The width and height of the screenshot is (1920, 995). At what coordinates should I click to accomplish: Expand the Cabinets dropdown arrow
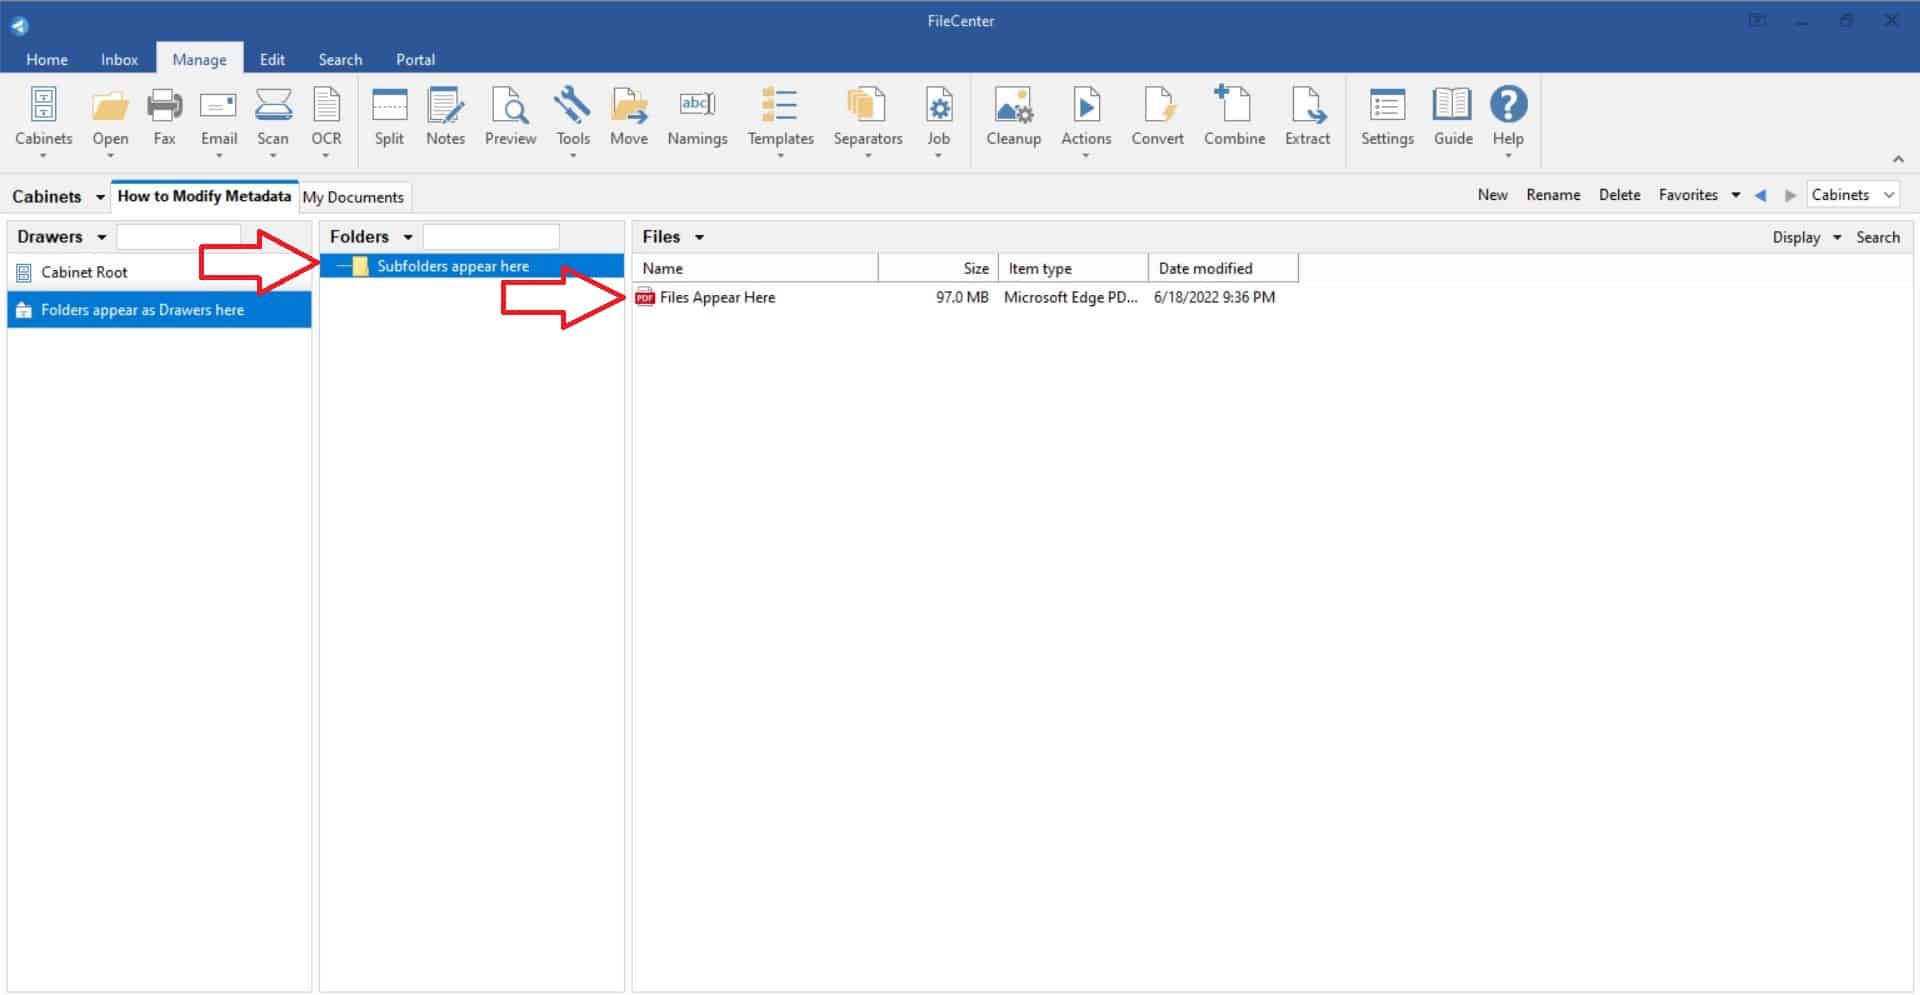point(100,197)
